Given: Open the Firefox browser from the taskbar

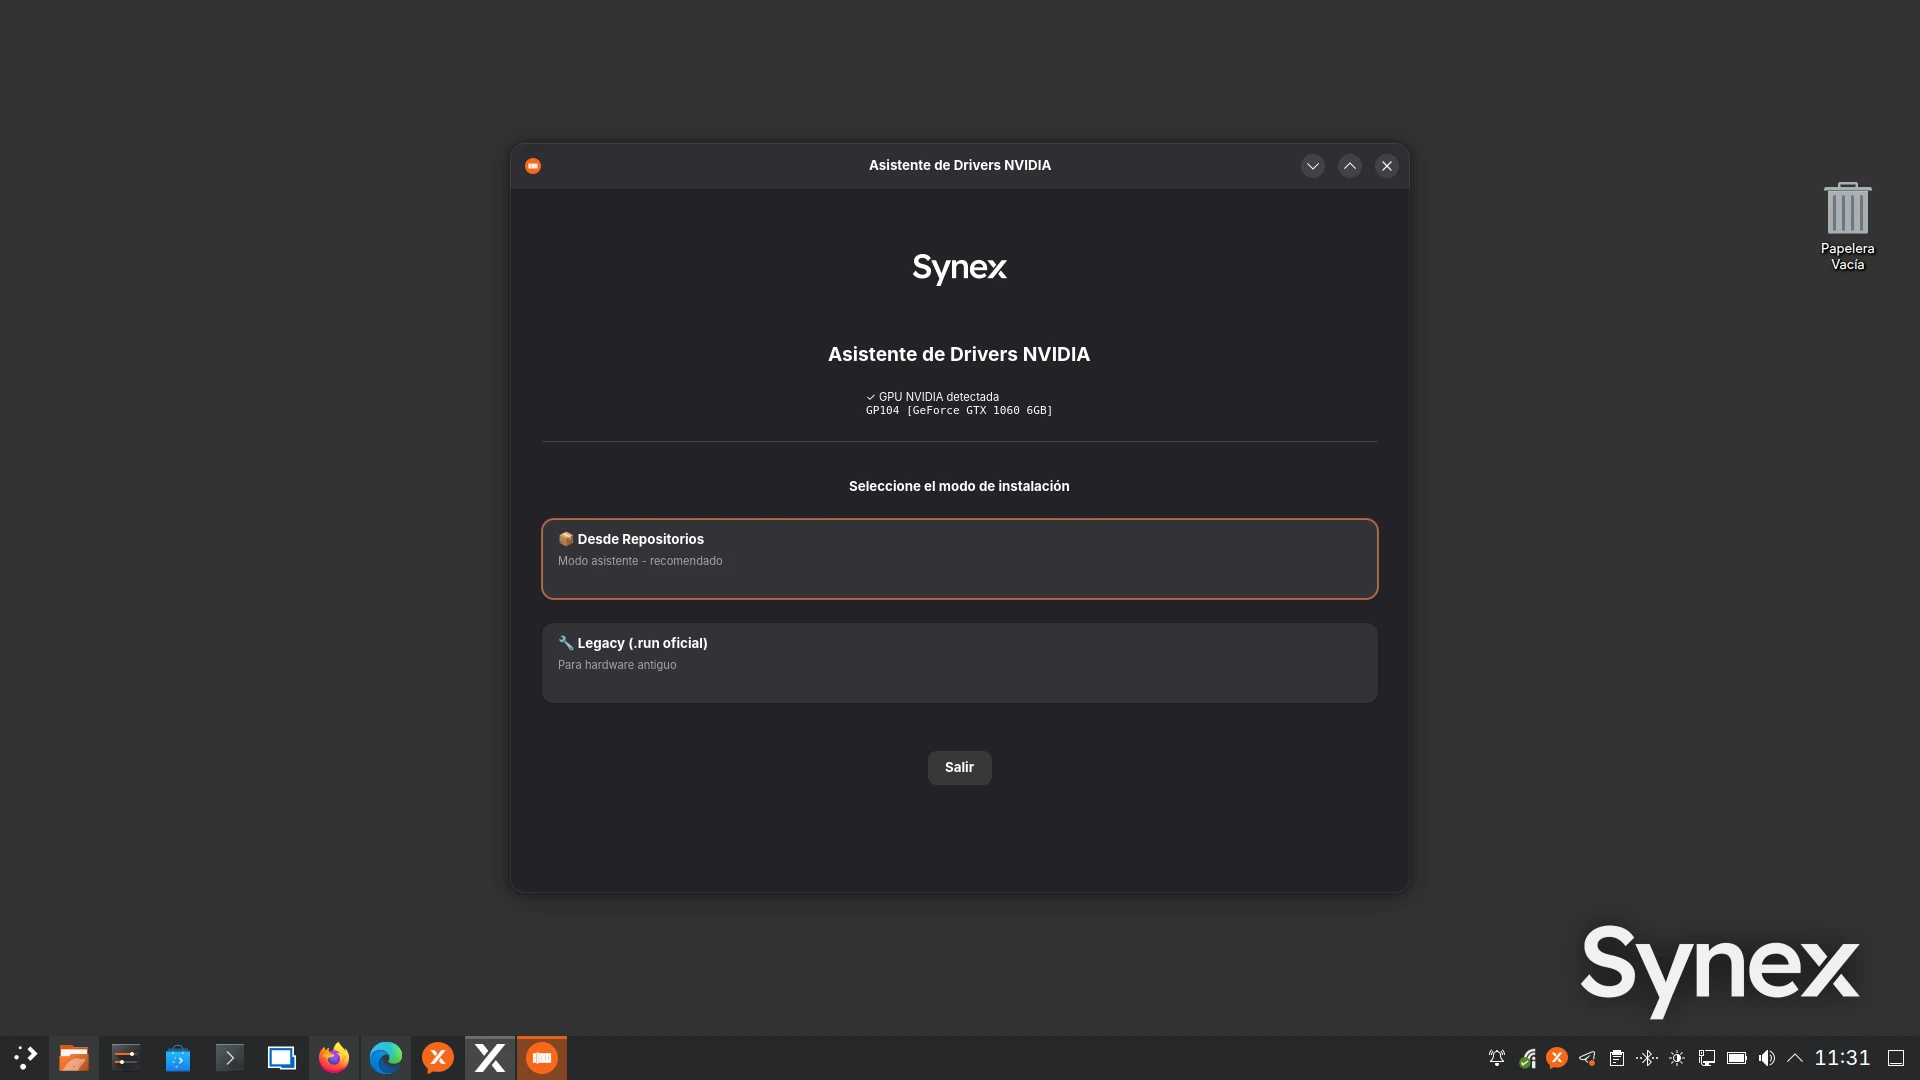Looking at the screenshot, I should [x=335, y=1057].
